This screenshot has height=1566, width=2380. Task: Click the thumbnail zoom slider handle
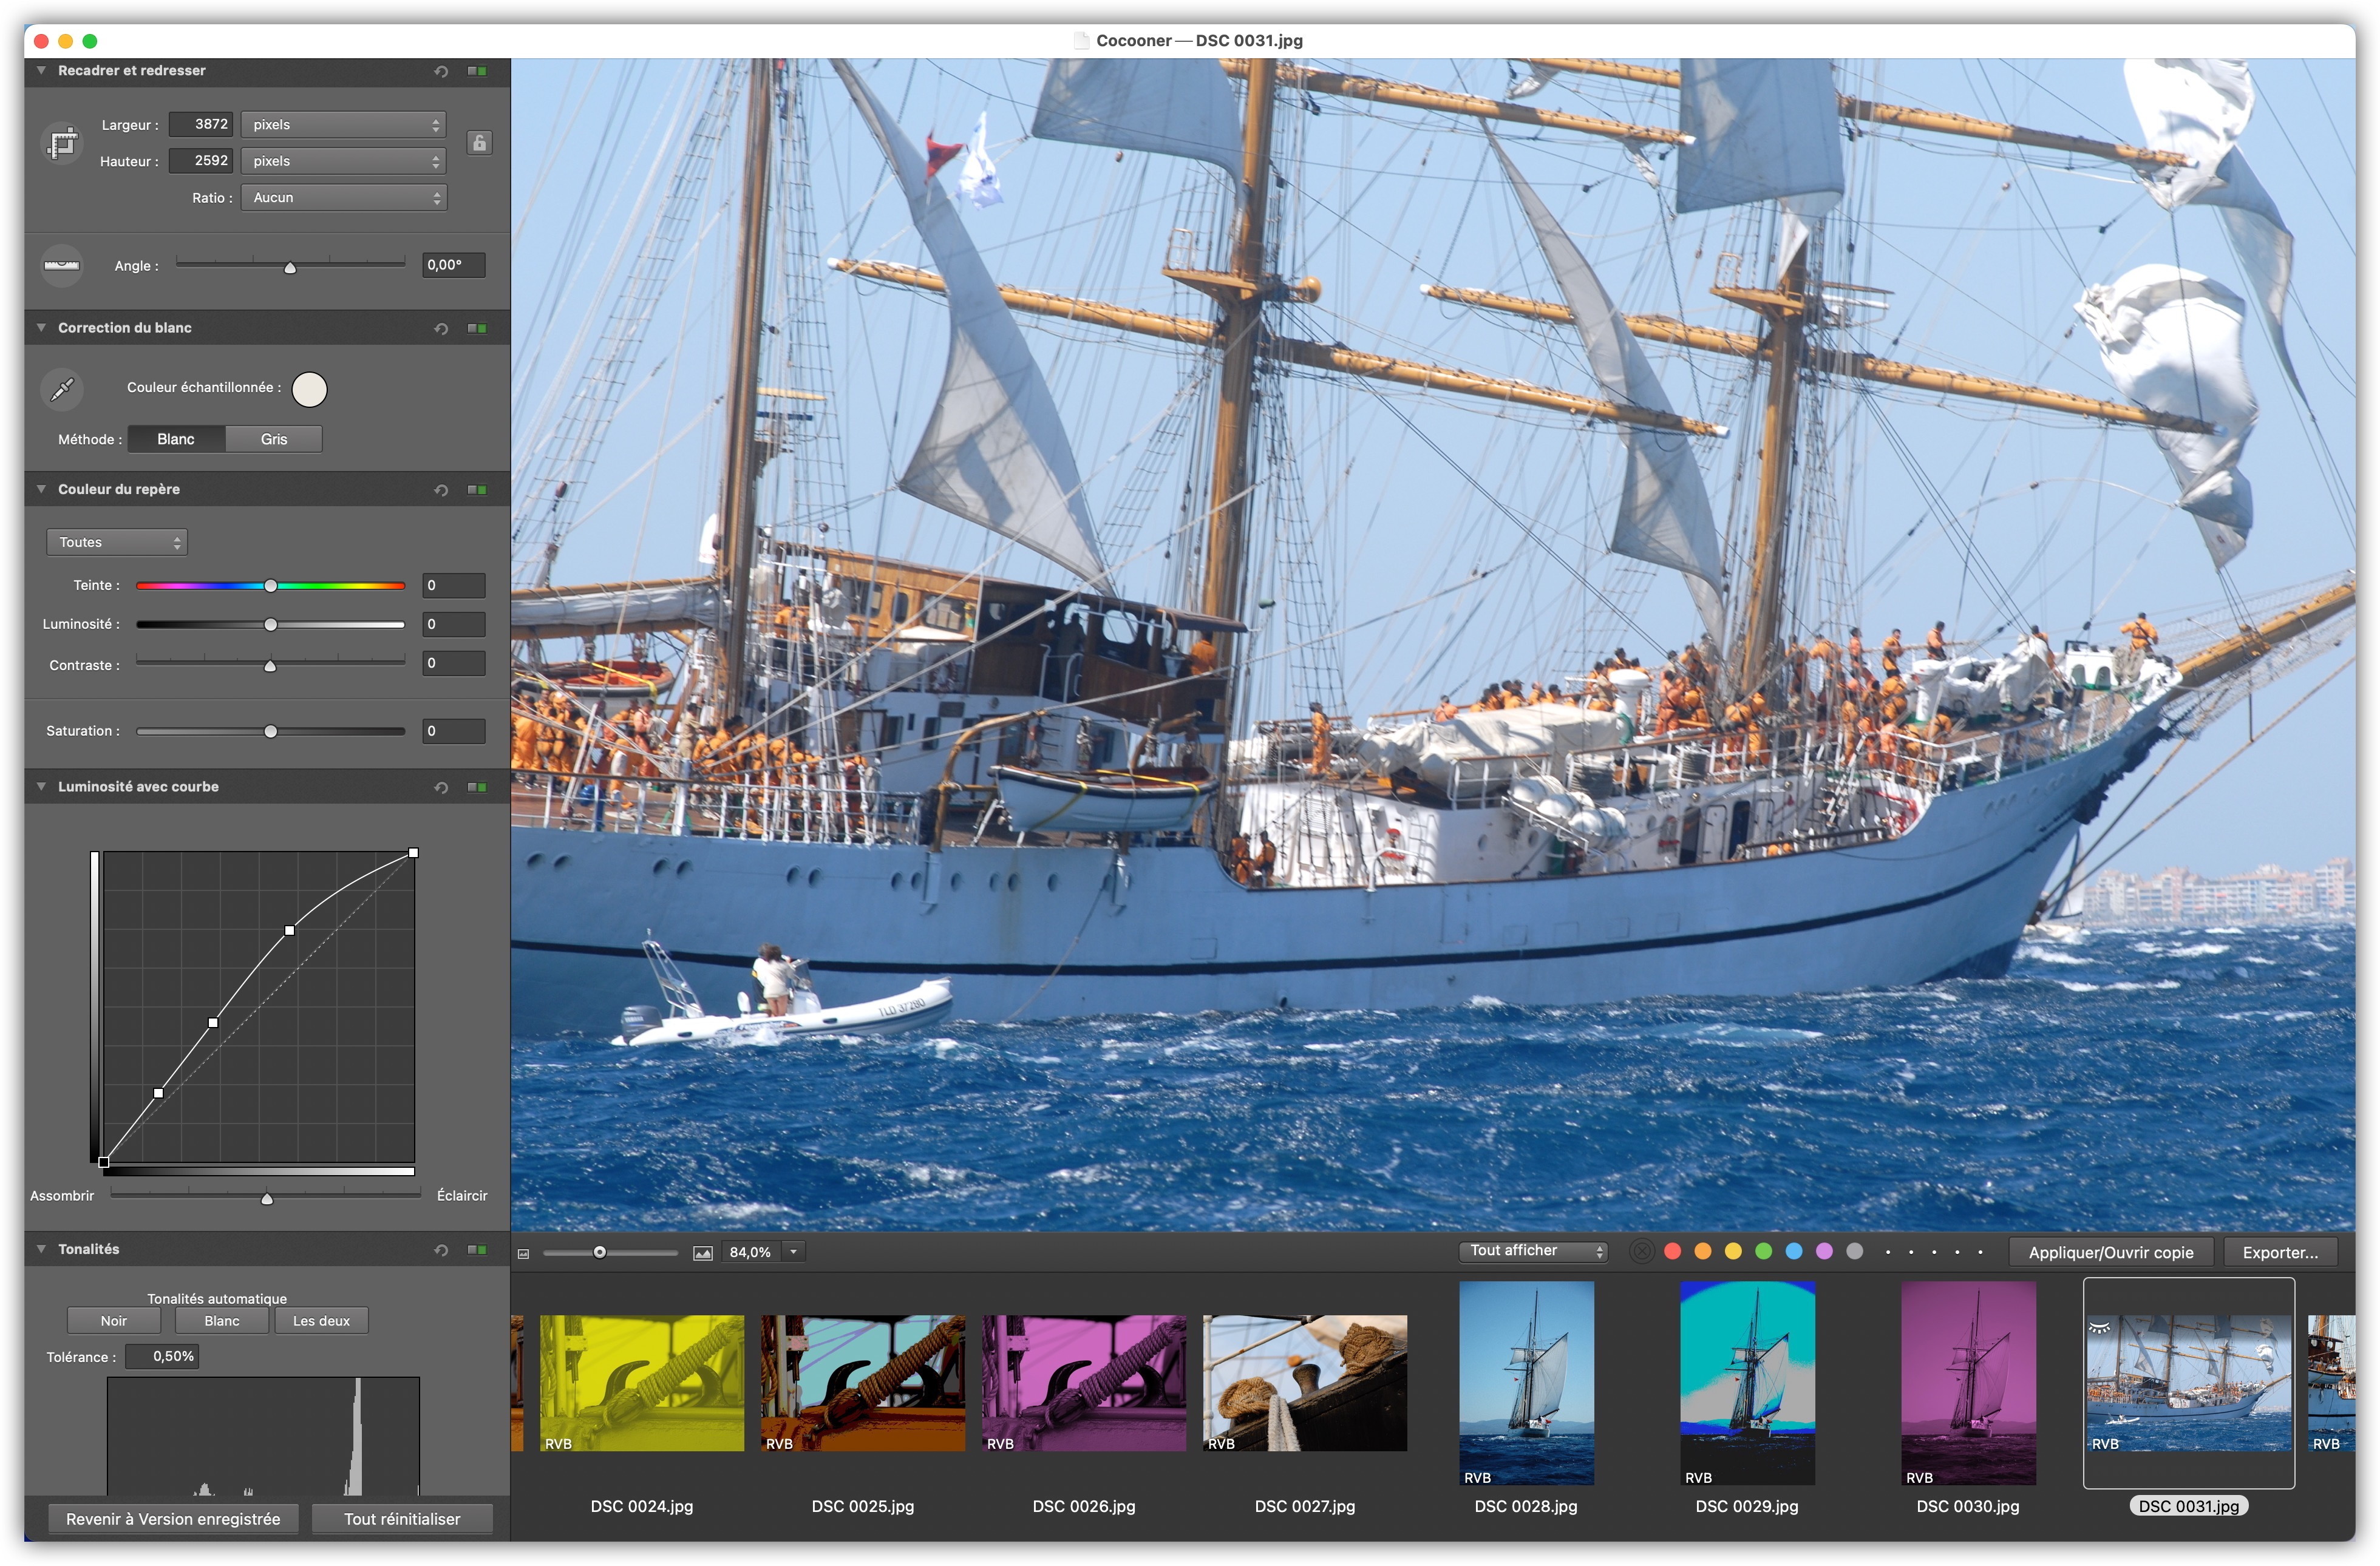coord(599,1253)
